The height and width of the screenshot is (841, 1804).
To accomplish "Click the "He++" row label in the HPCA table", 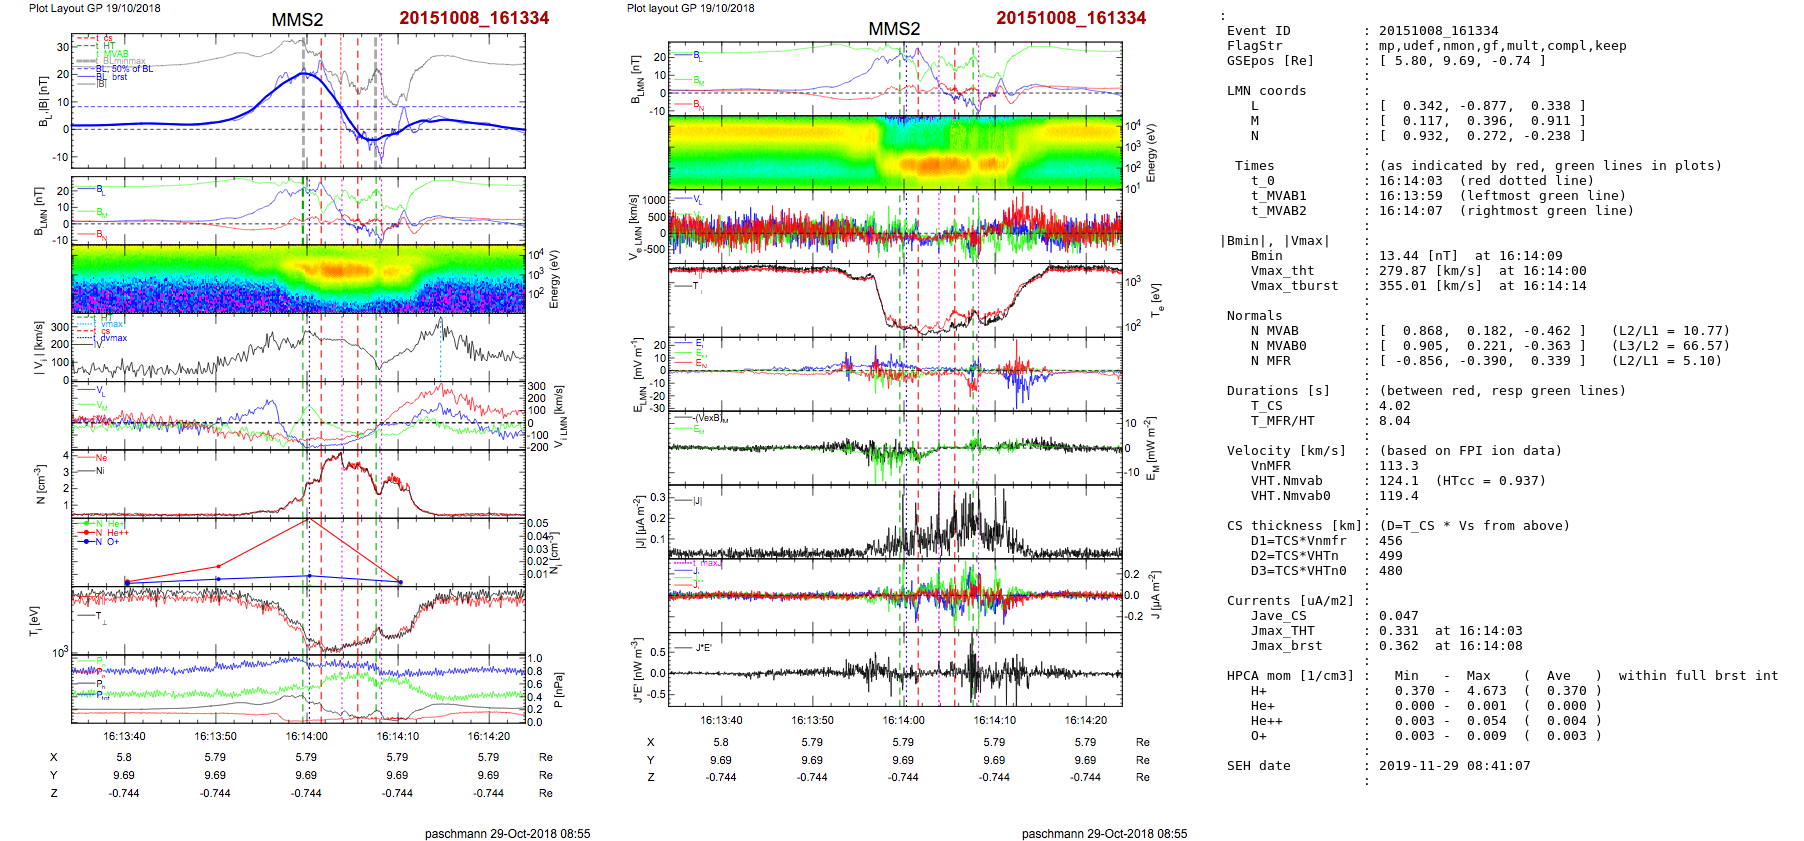I will click(x=1267, y=721).
